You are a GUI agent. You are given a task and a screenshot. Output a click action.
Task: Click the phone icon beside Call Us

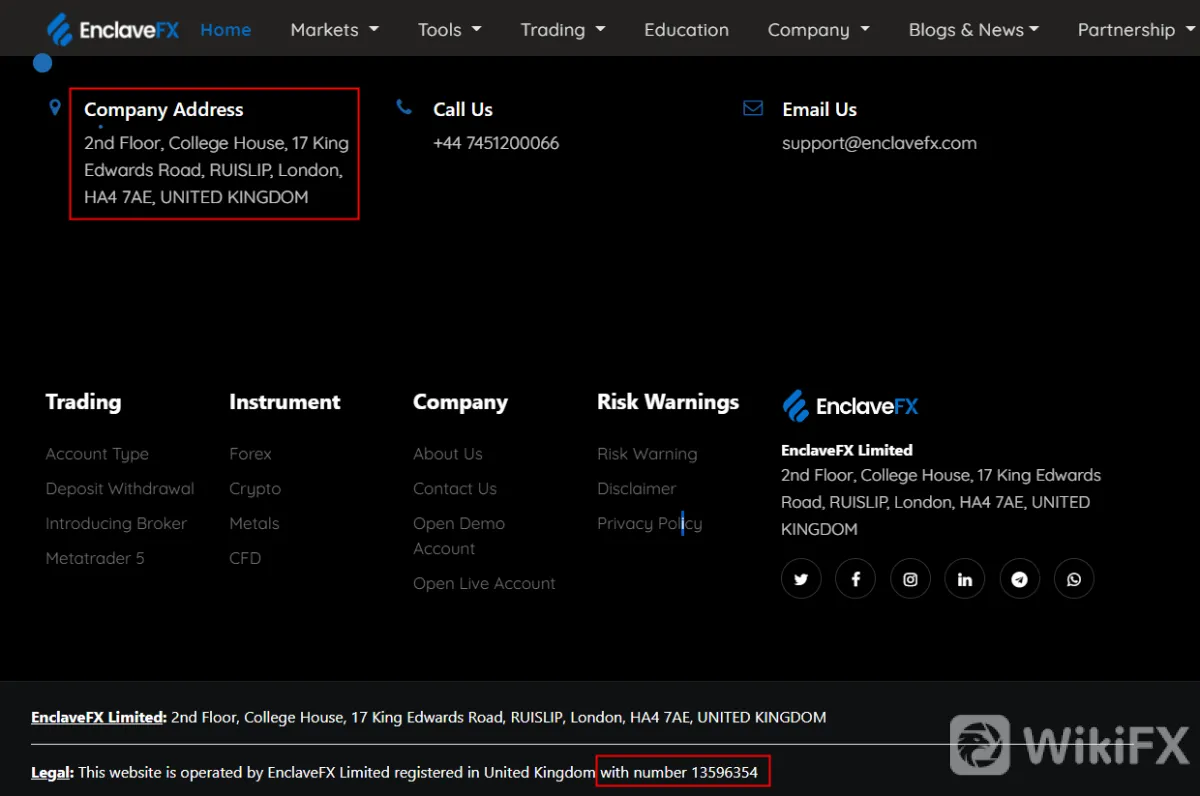click(x=404, y=107)
